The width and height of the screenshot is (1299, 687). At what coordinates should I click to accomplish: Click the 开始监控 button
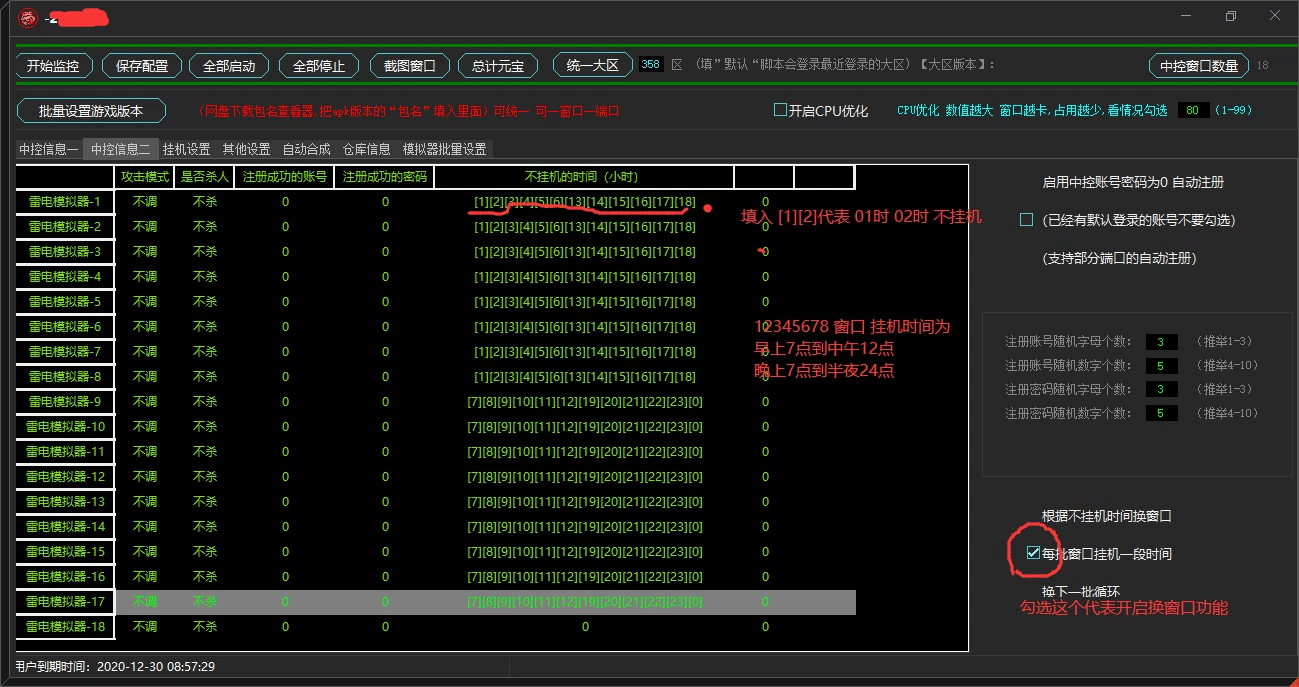(x=54, y=66)
